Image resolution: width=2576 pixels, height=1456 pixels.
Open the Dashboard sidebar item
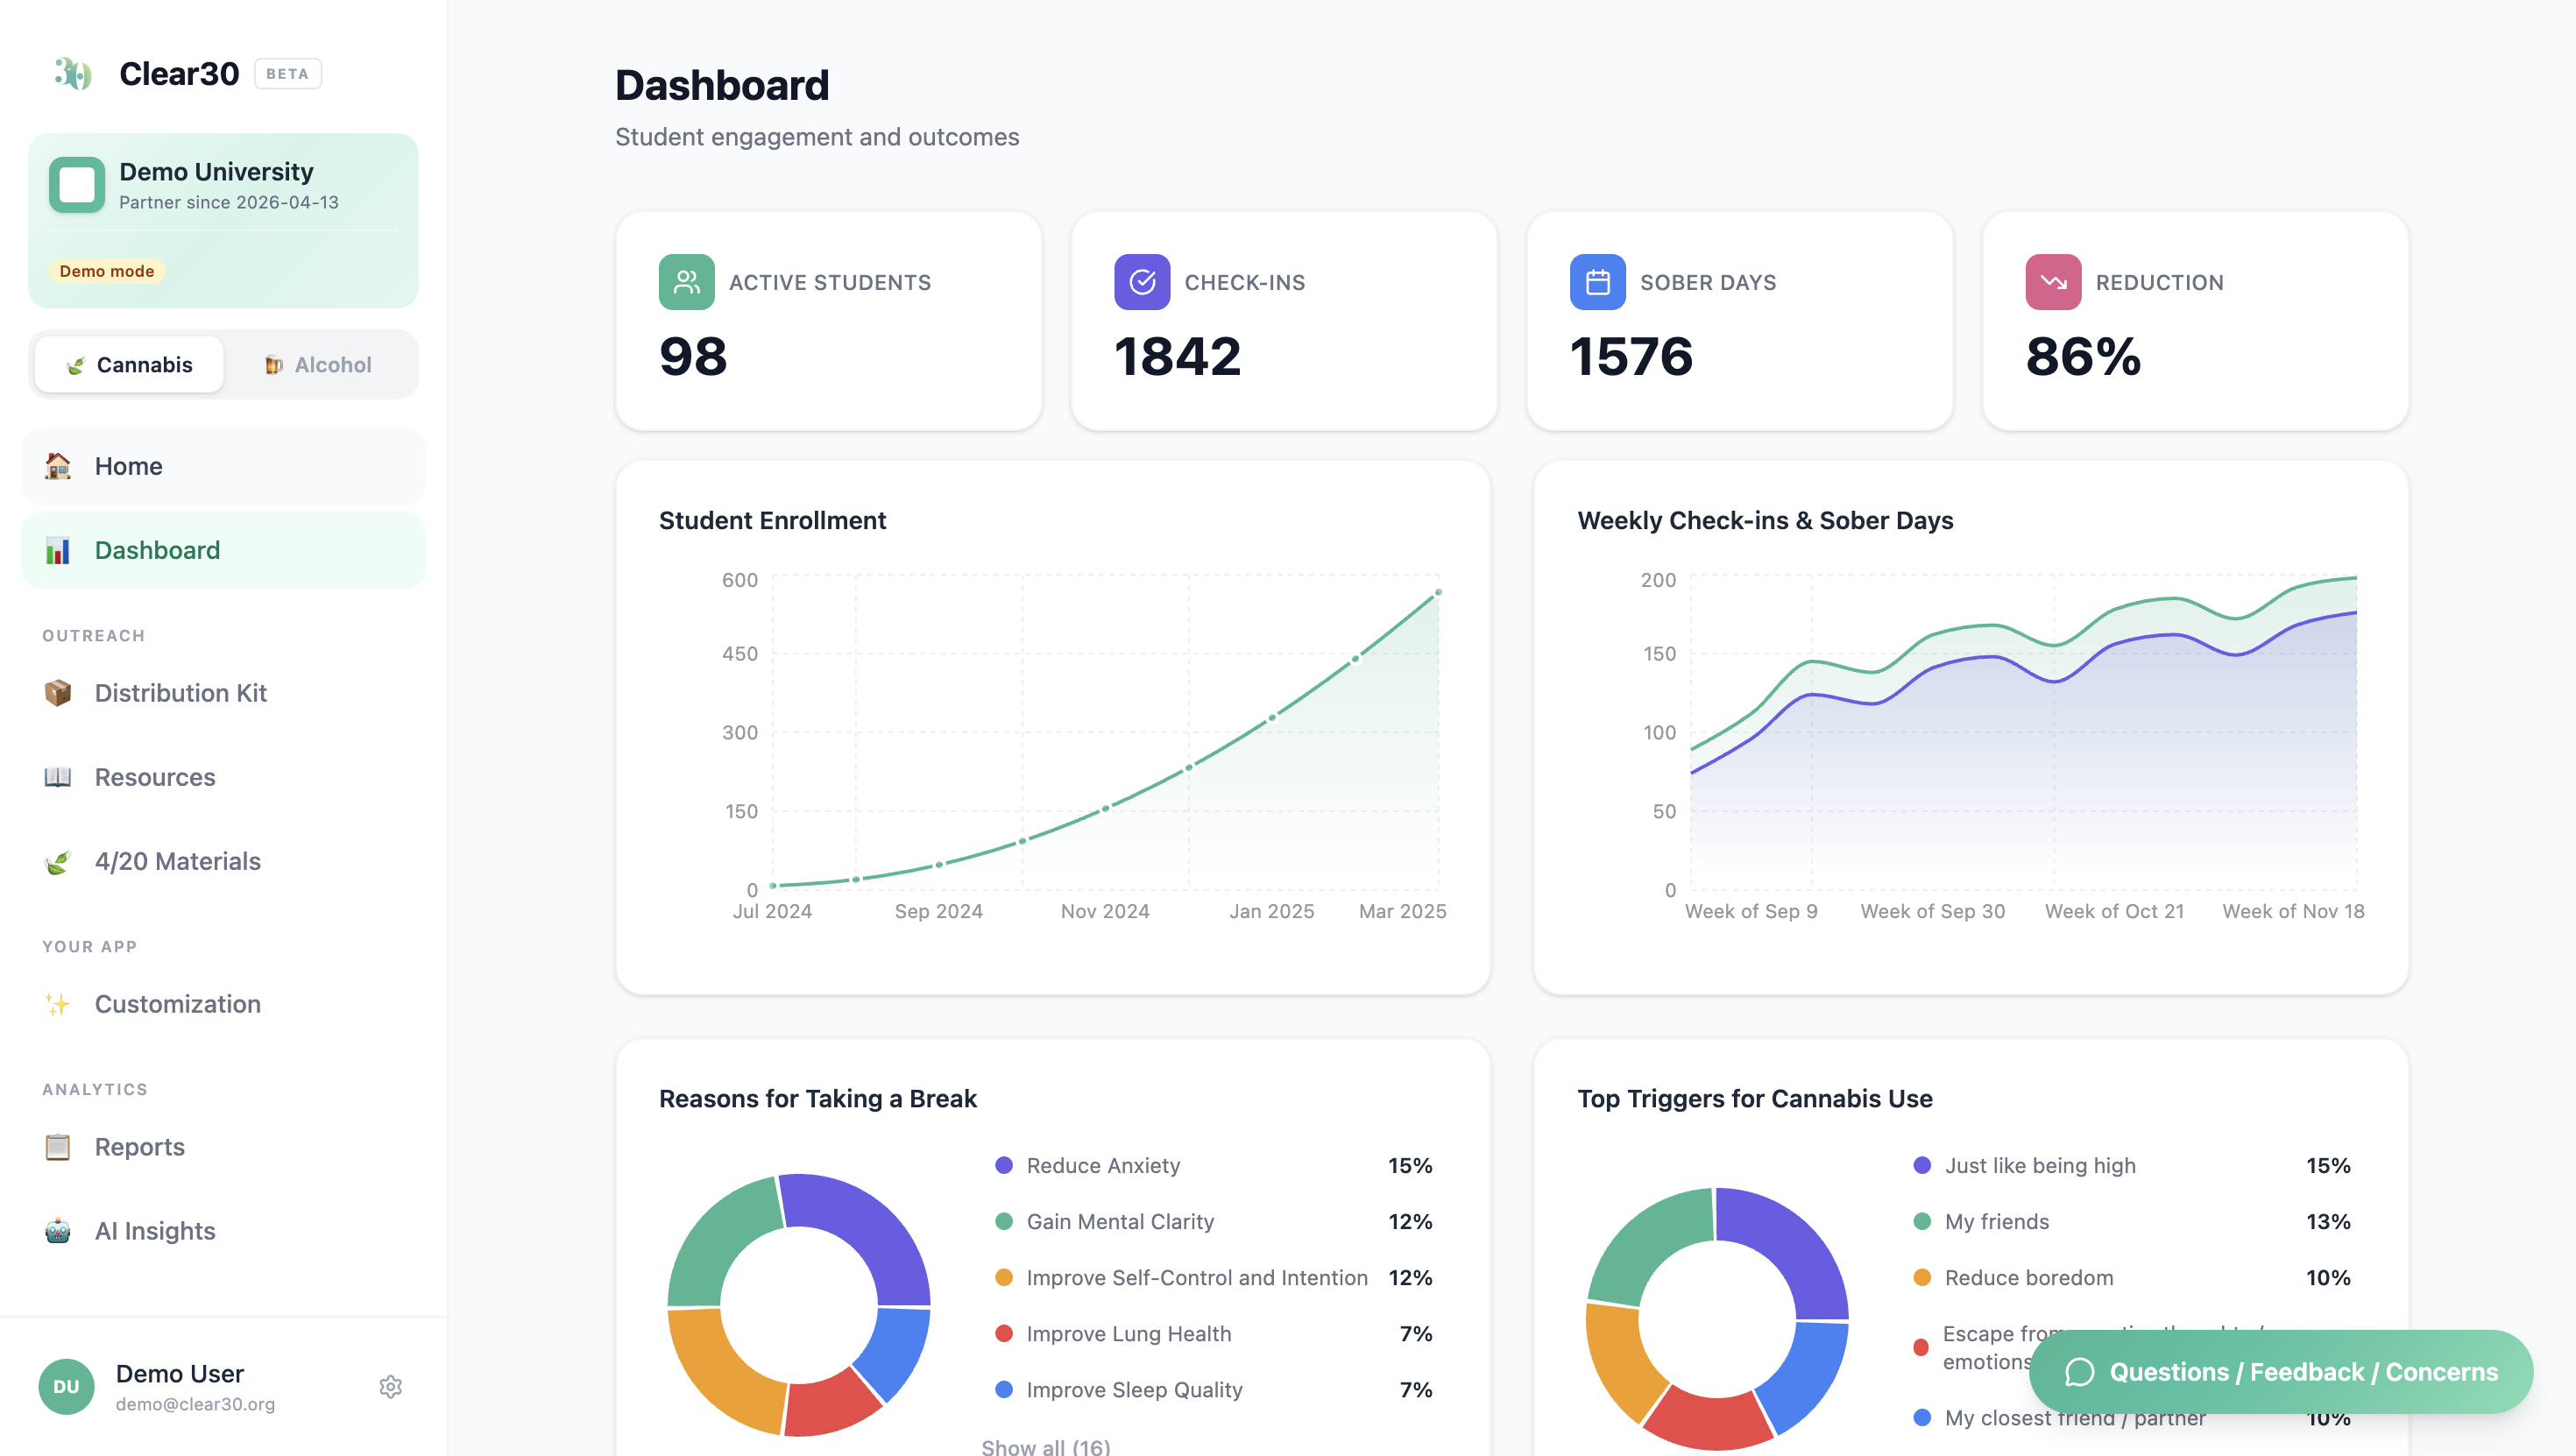157,550
